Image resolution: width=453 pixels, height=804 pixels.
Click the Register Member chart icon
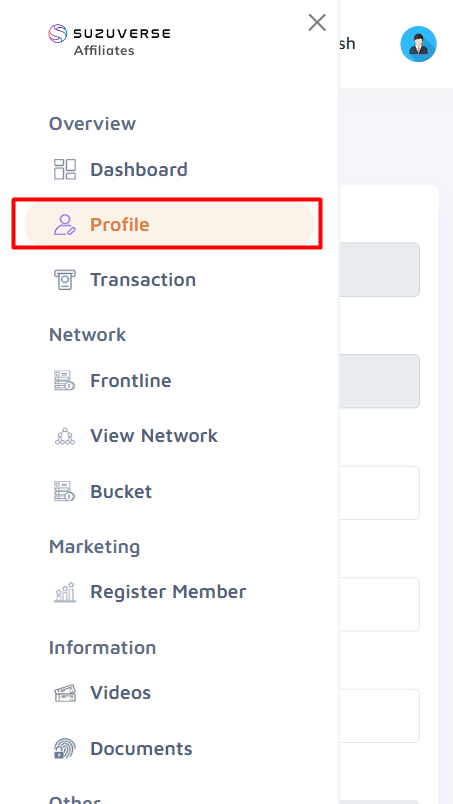65,592
